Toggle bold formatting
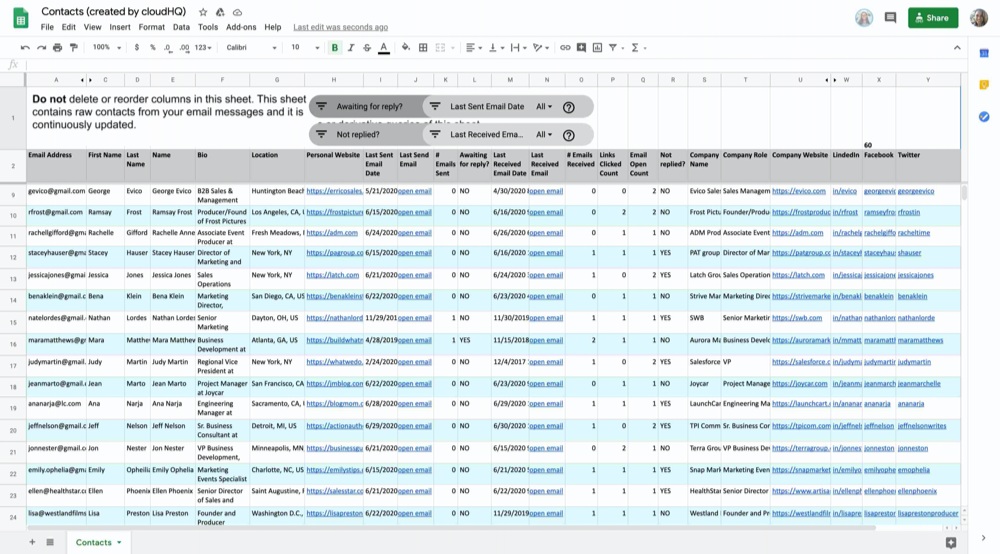 point(334,48)
